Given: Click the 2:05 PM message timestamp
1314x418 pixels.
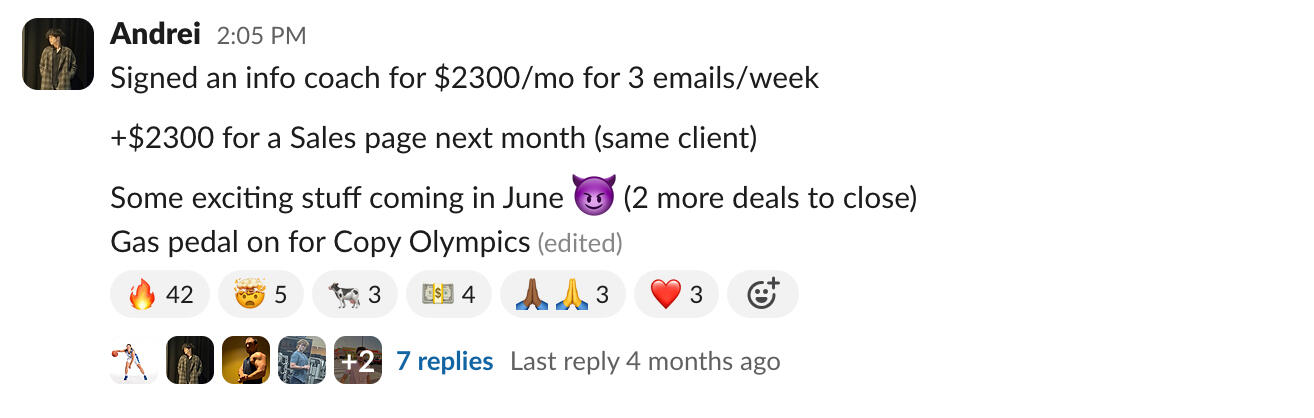Looking at the screenshot, I should pyautogui.click(x=261, y=36).
